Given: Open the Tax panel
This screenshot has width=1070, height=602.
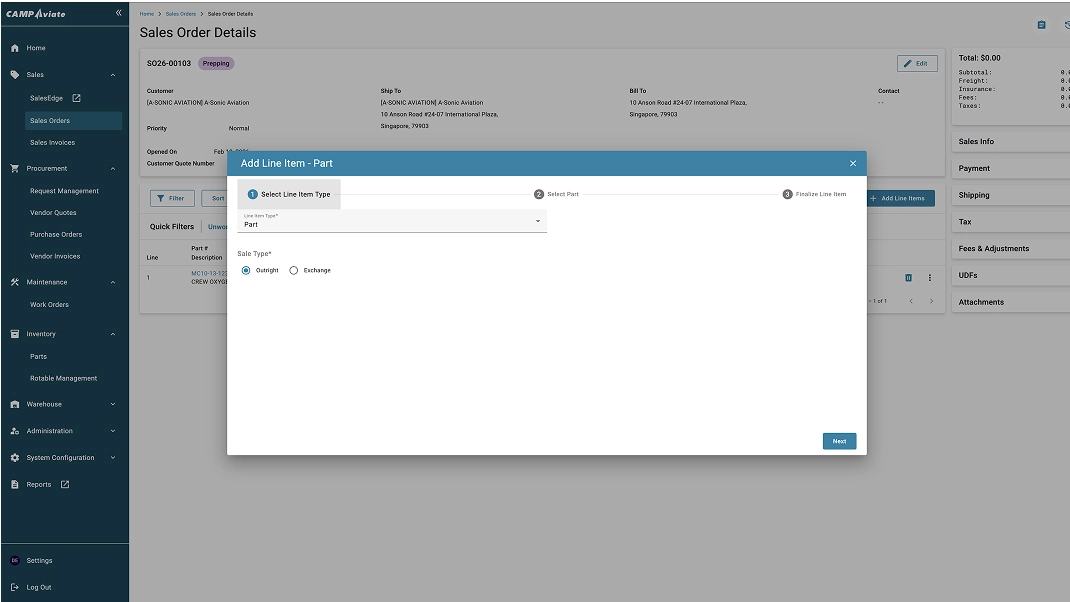Looking at the screenshot, I should (x=1011, y=222).
